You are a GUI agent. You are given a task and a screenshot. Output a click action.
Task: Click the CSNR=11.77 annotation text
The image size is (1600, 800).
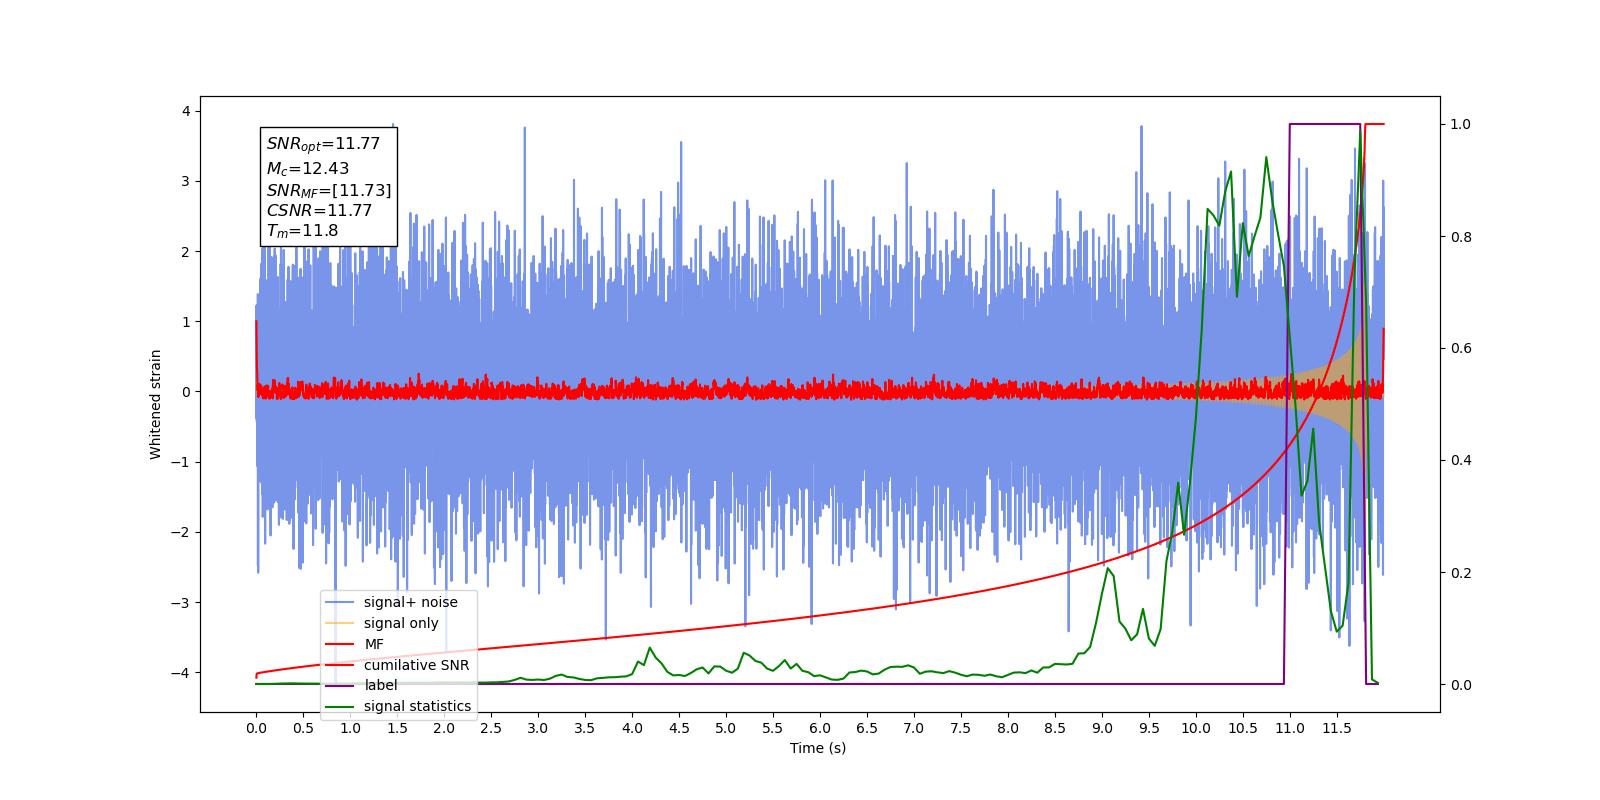(319, 211)
